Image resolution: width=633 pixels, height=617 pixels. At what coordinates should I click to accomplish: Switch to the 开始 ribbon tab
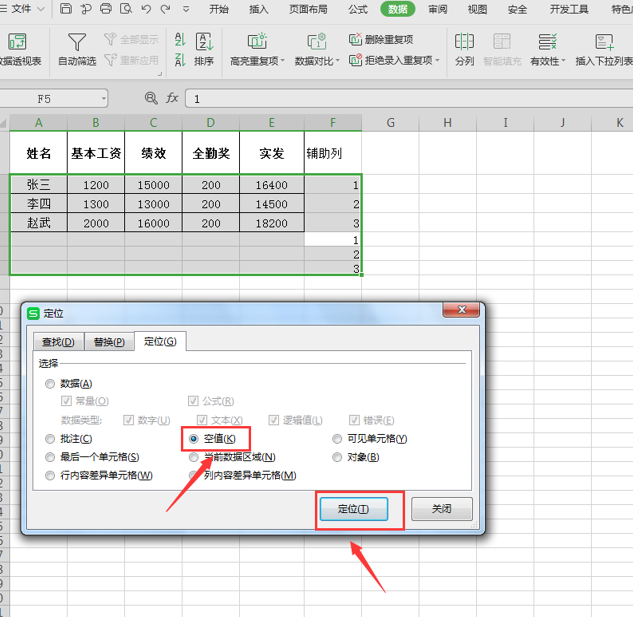pyautogui.click(x=219, y=9)
